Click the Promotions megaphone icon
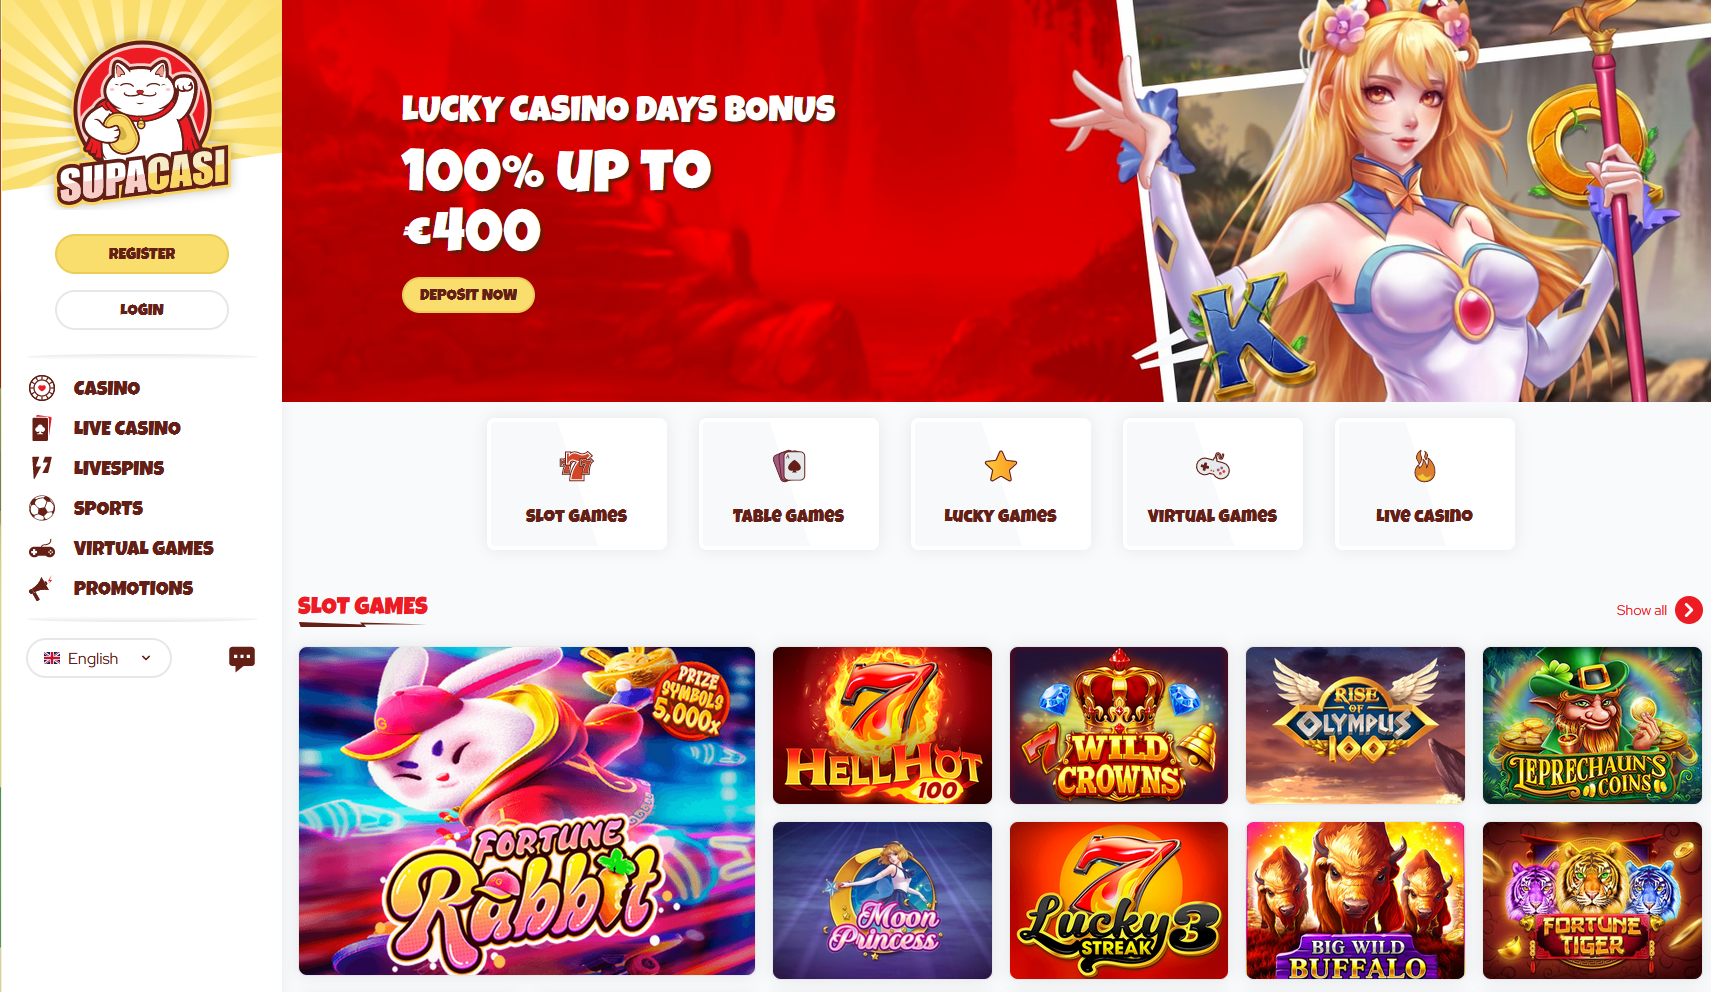This screenshot has height=992, width=1711. point(41,588)
